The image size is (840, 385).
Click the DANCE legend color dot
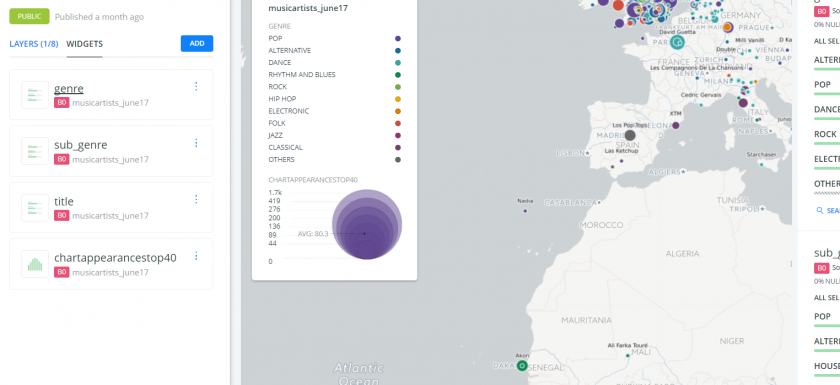tap(398, 63)
